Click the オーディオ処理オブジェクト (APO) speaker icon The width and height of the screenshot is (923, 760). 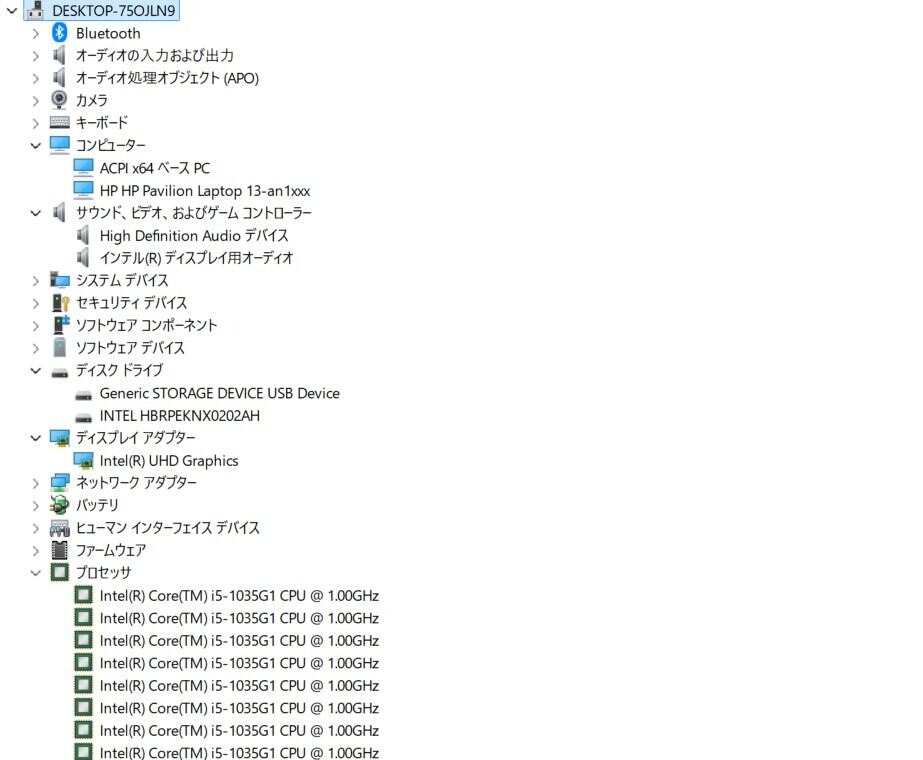pyautogui.click(x=59, y=78)
